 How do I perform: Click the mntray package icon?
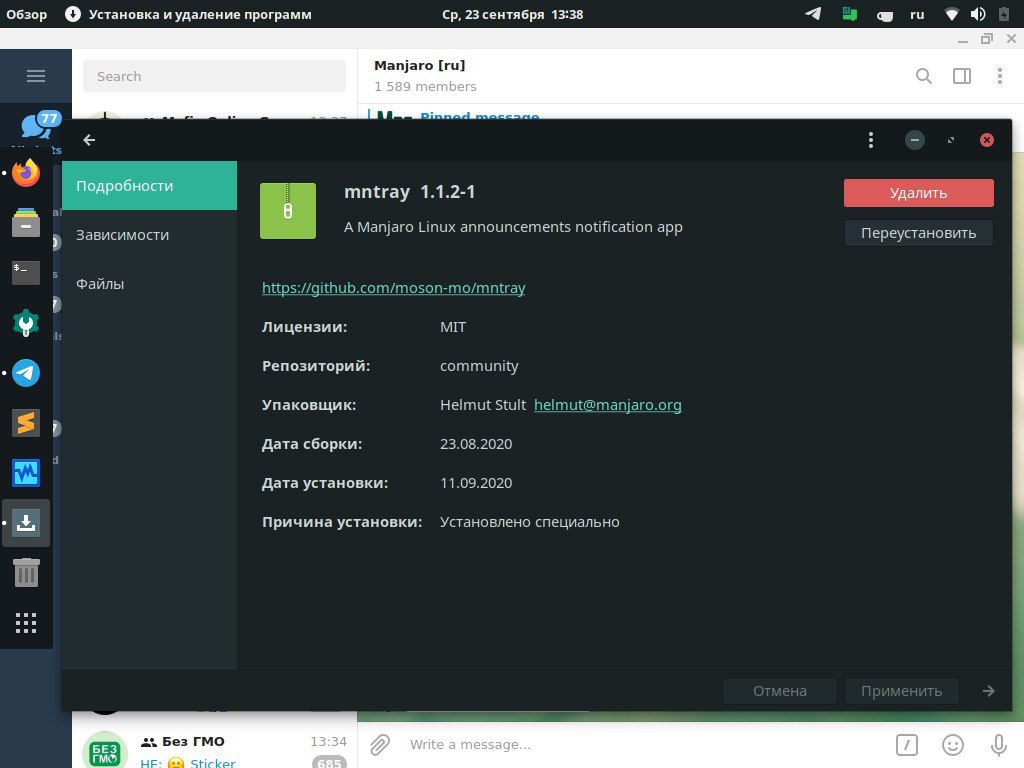pyautogui.click(x=288, y=211)
